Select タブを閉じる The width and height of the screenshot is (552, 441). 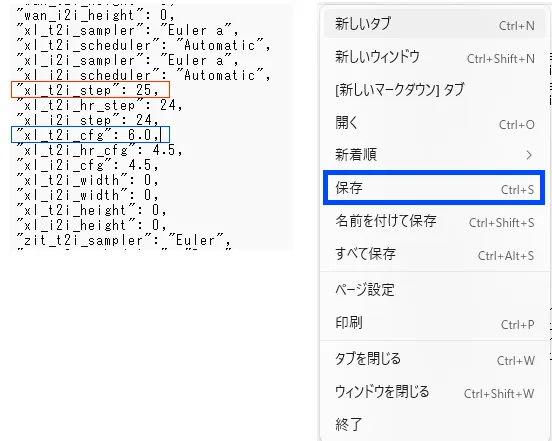click(434, 359)
